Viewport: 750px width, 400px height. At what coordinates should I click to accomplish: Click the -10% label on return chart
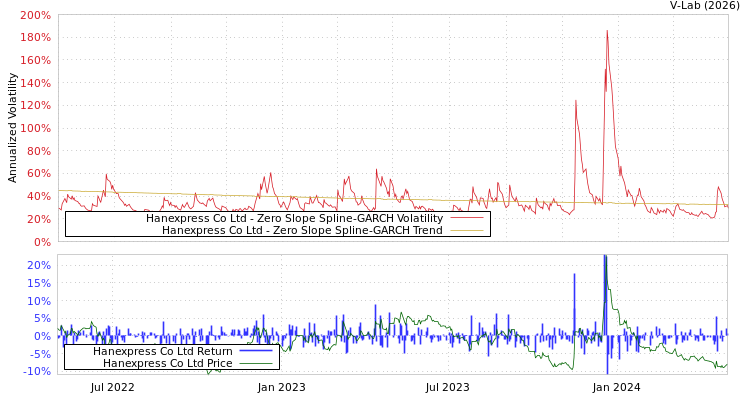coord(36,372)
